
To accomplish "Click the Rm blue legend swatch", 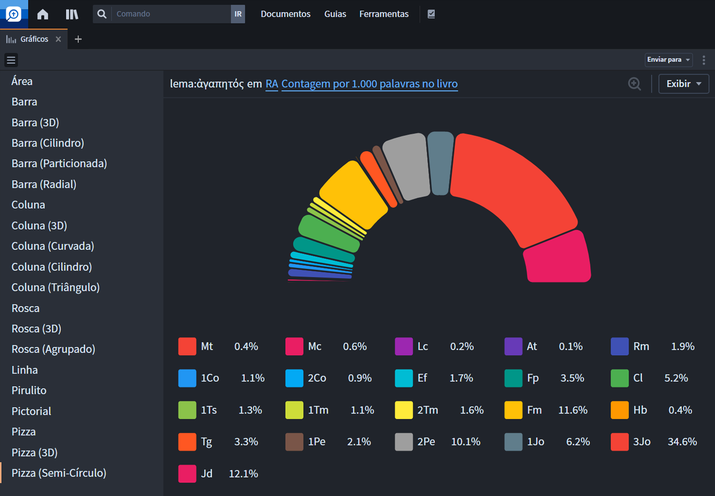I will pyautogui.click(x=620, y=346).
